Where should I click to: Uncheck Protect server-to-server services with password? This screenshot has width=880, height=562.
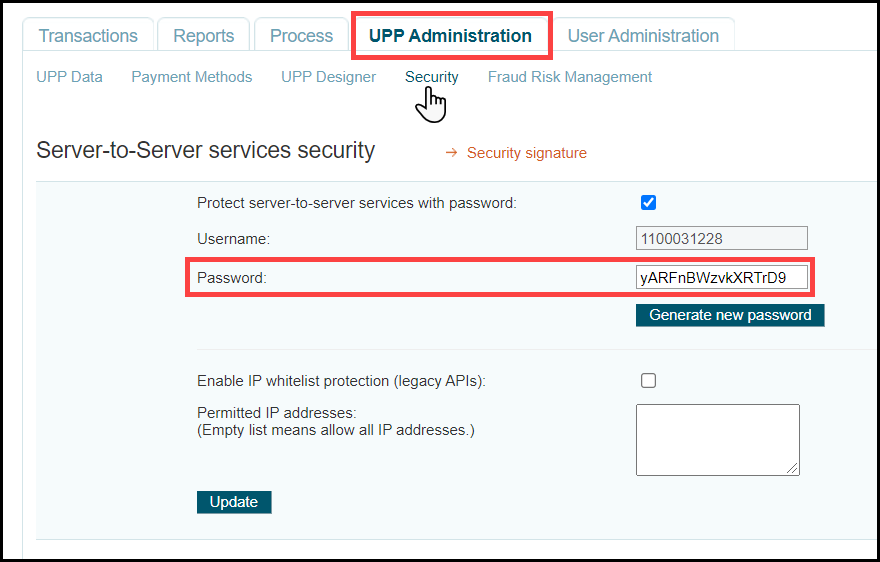click(648, 203)
